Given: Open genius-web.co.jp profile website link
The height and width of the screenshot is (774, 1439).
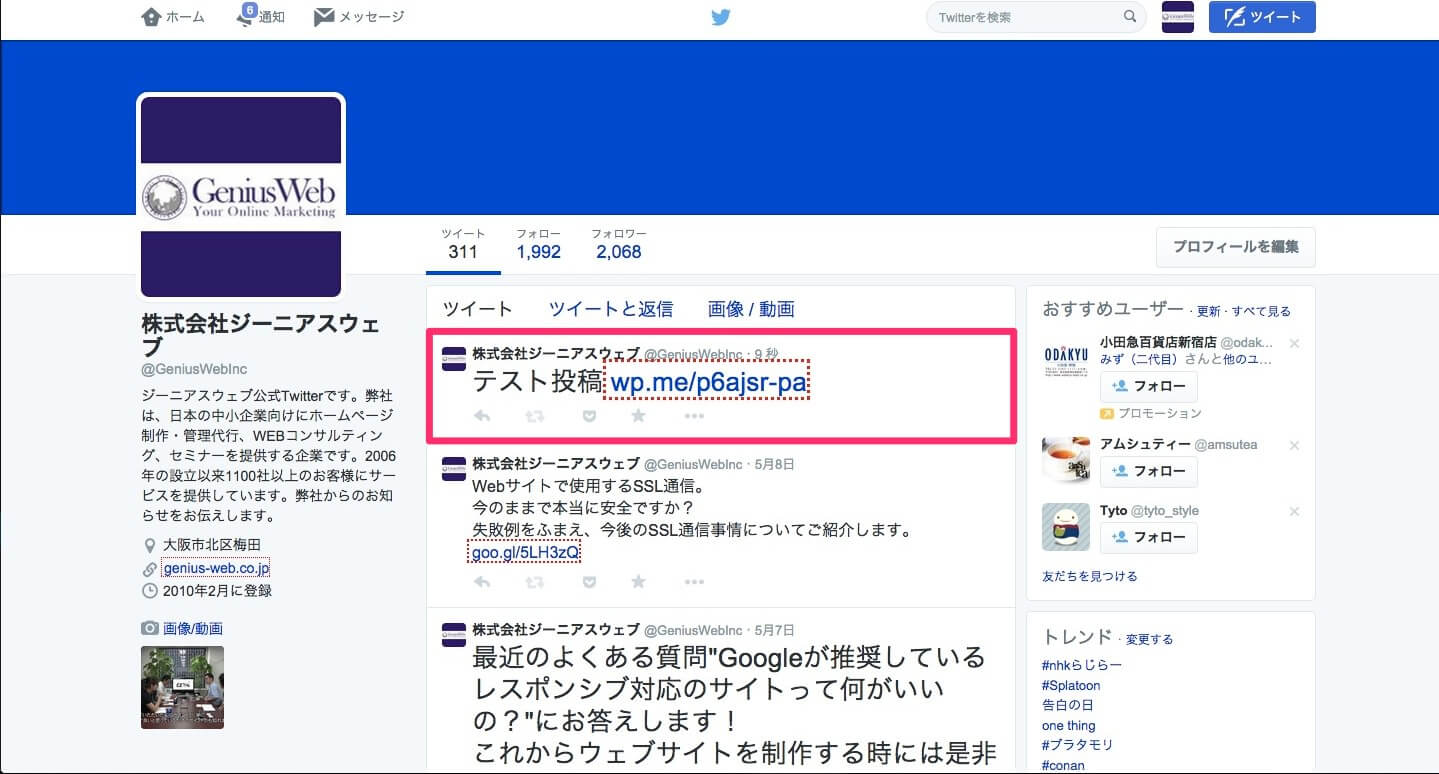Looking at the screenshot, I should pos(216,568).
